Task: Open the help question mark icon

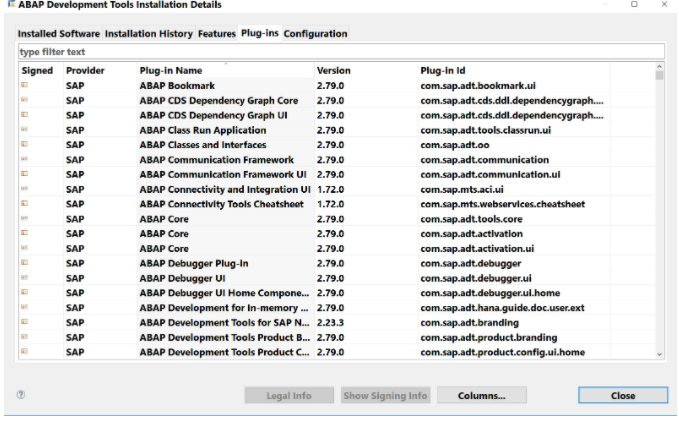Action: 21,394
